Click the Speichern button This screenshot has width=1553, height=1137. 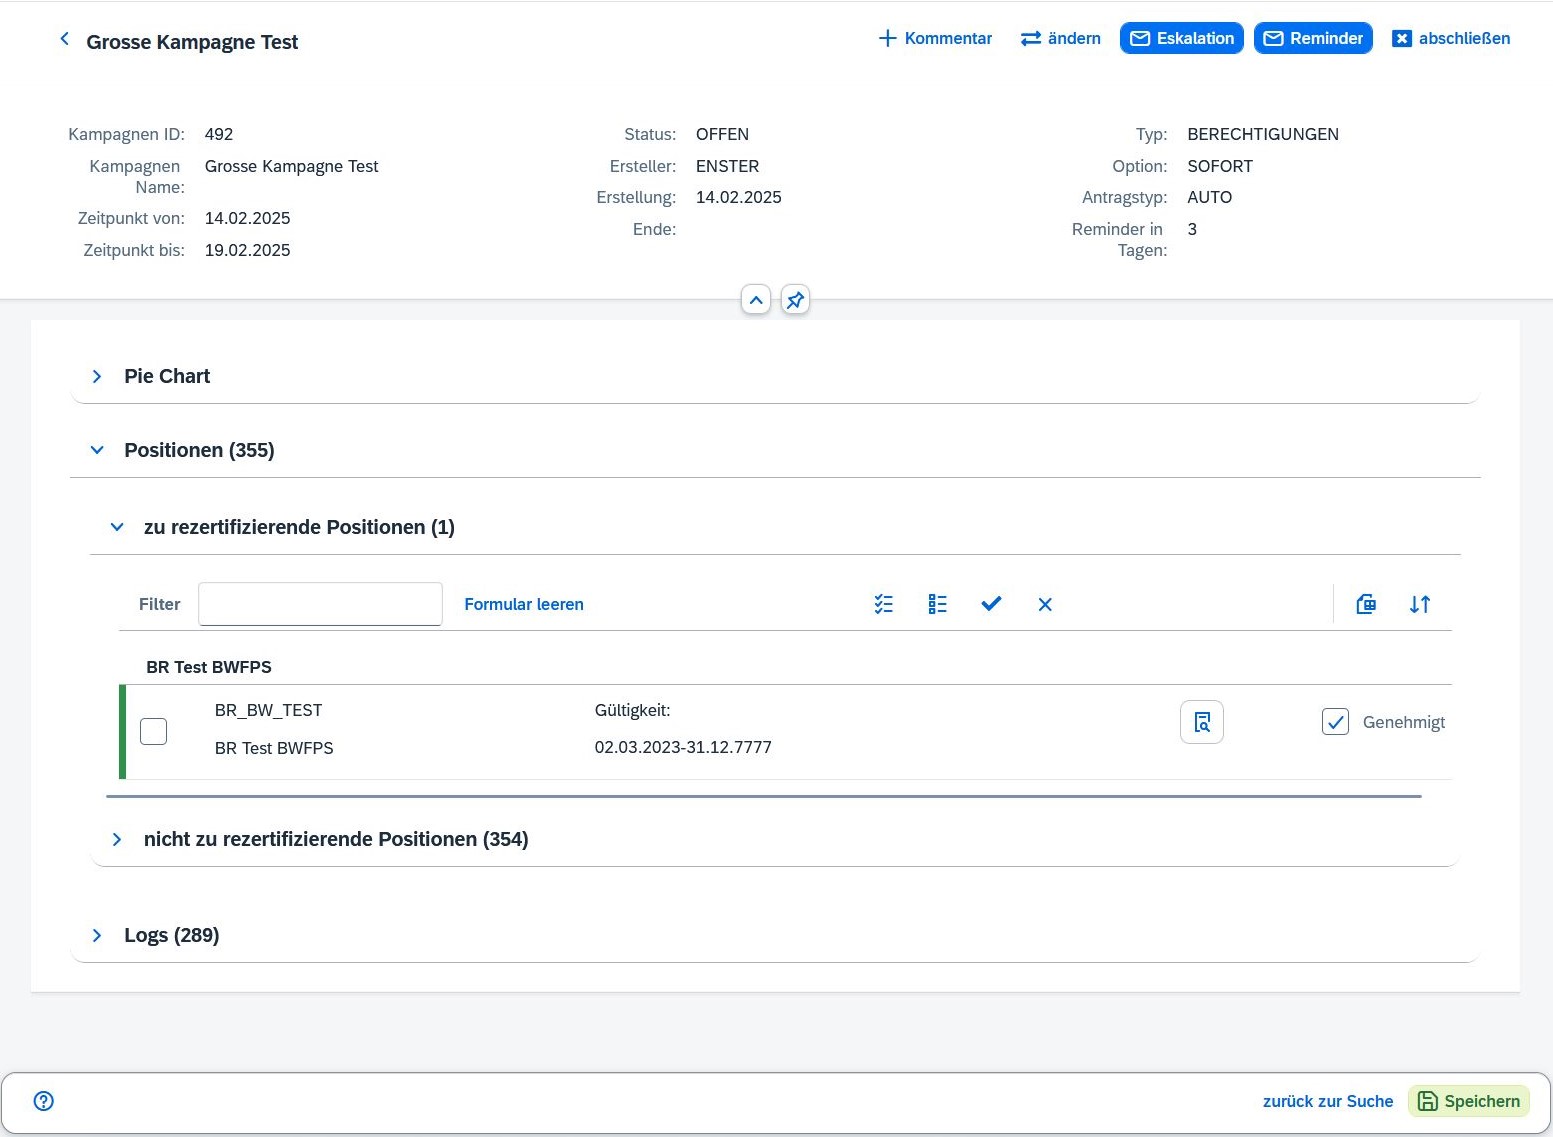(1468, 1101)
